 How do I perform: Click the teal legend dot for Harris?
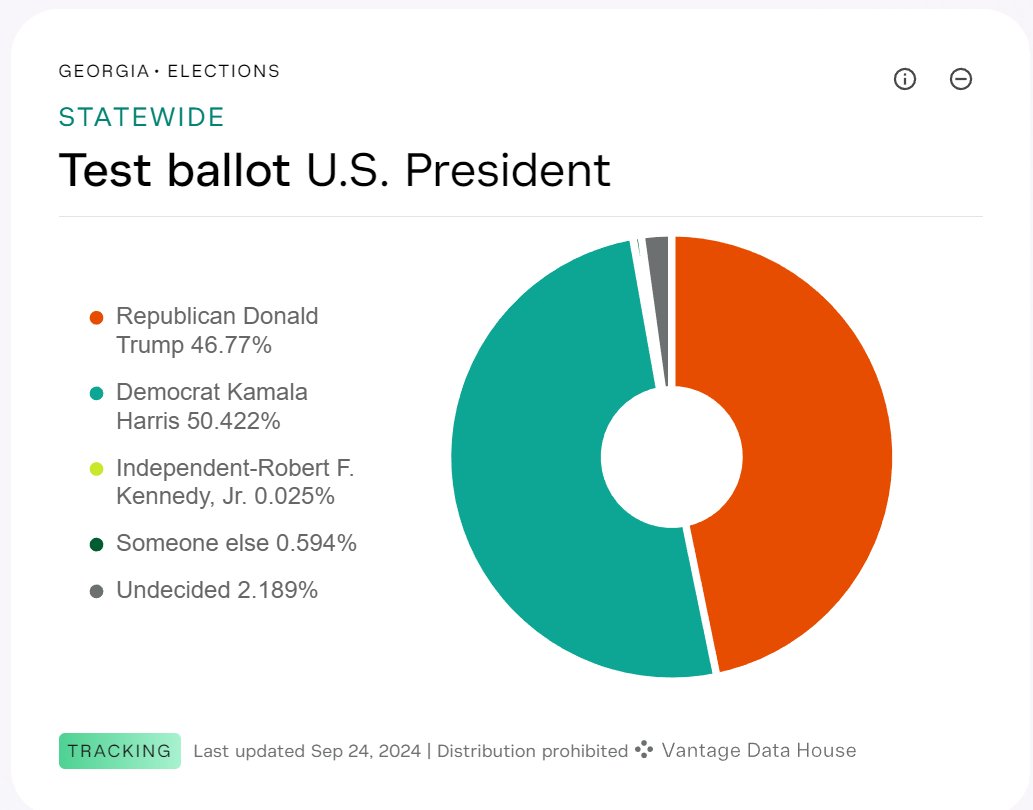coord(96,393)
